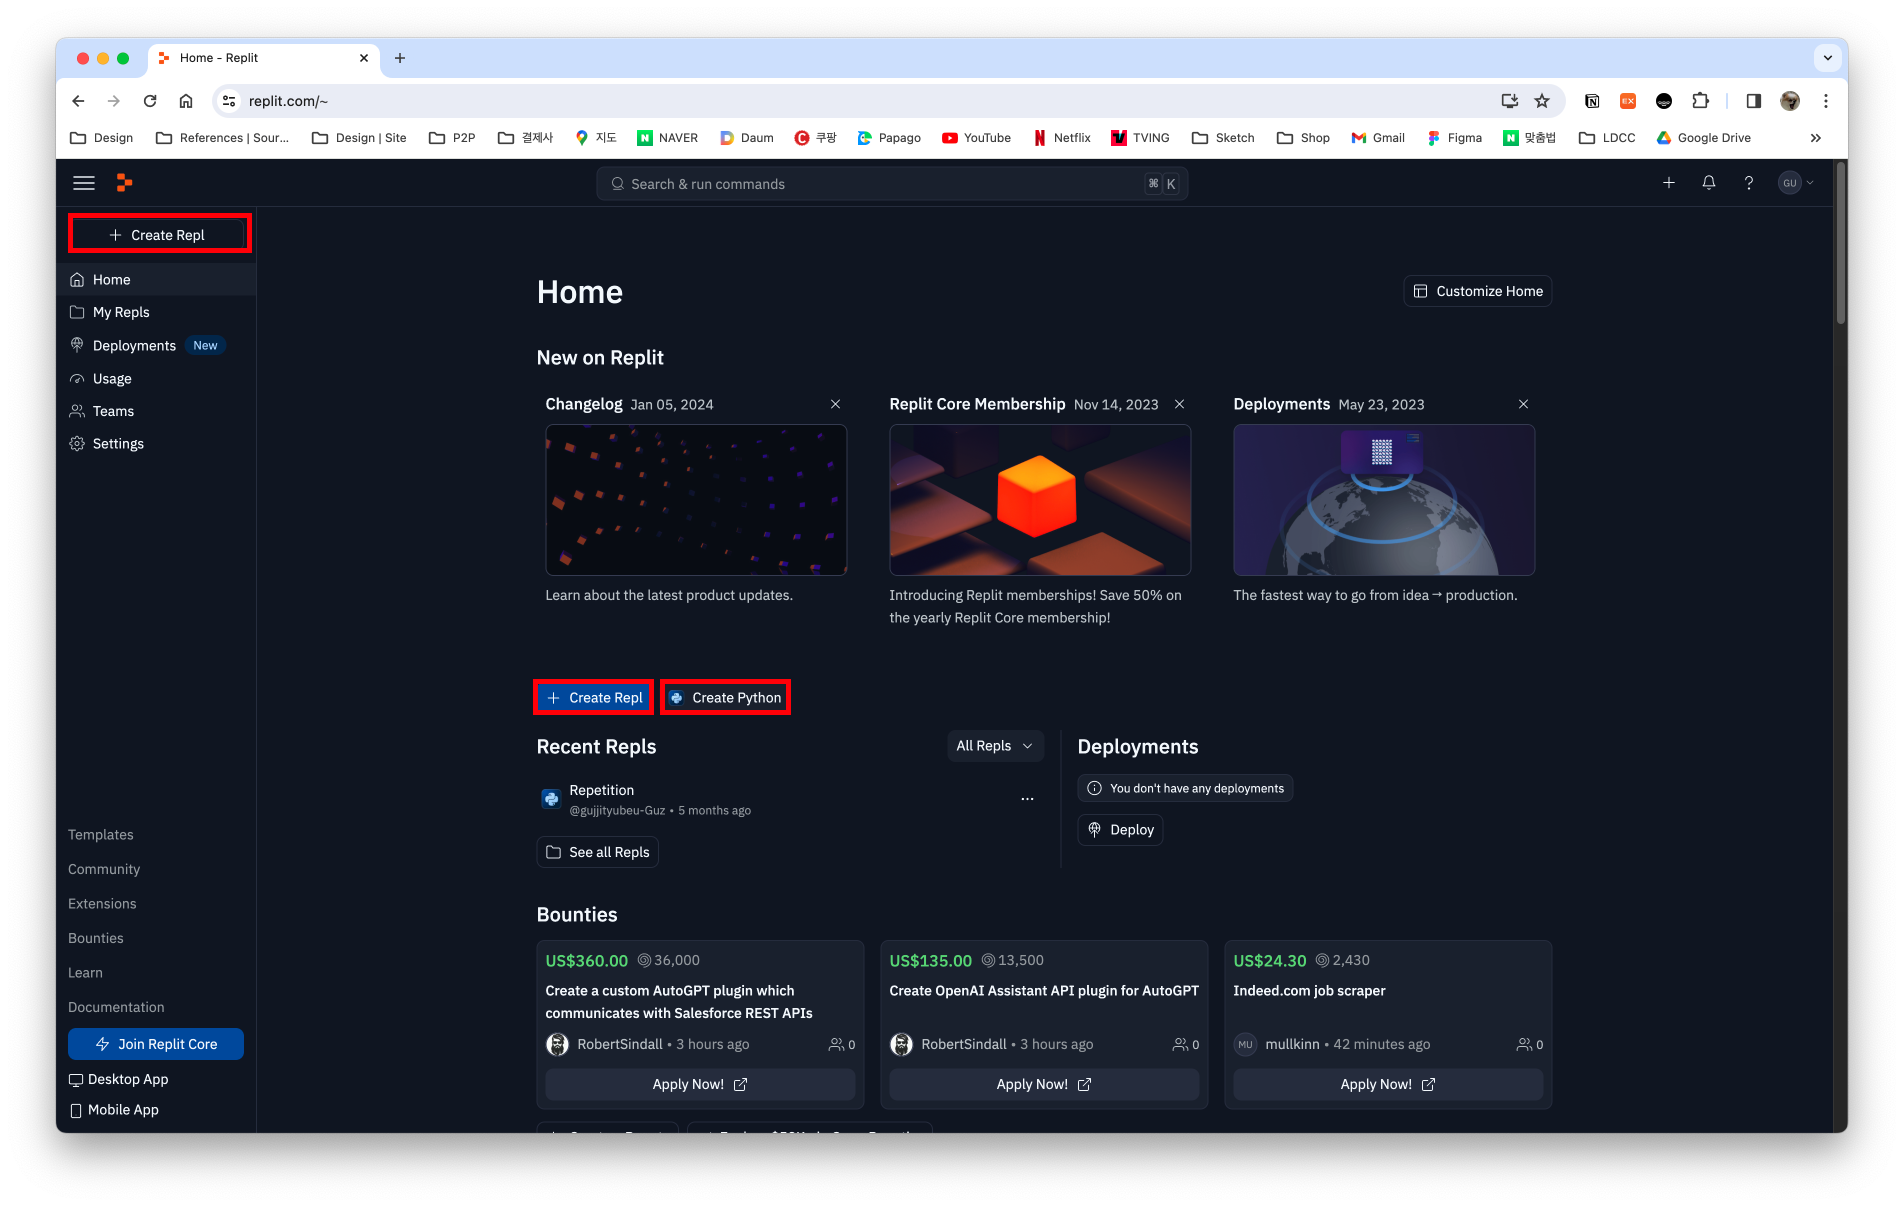Apply Now for US$135.00 bounty
Viewport: 1904px width, 1207px height.
pos(1044,1085)
